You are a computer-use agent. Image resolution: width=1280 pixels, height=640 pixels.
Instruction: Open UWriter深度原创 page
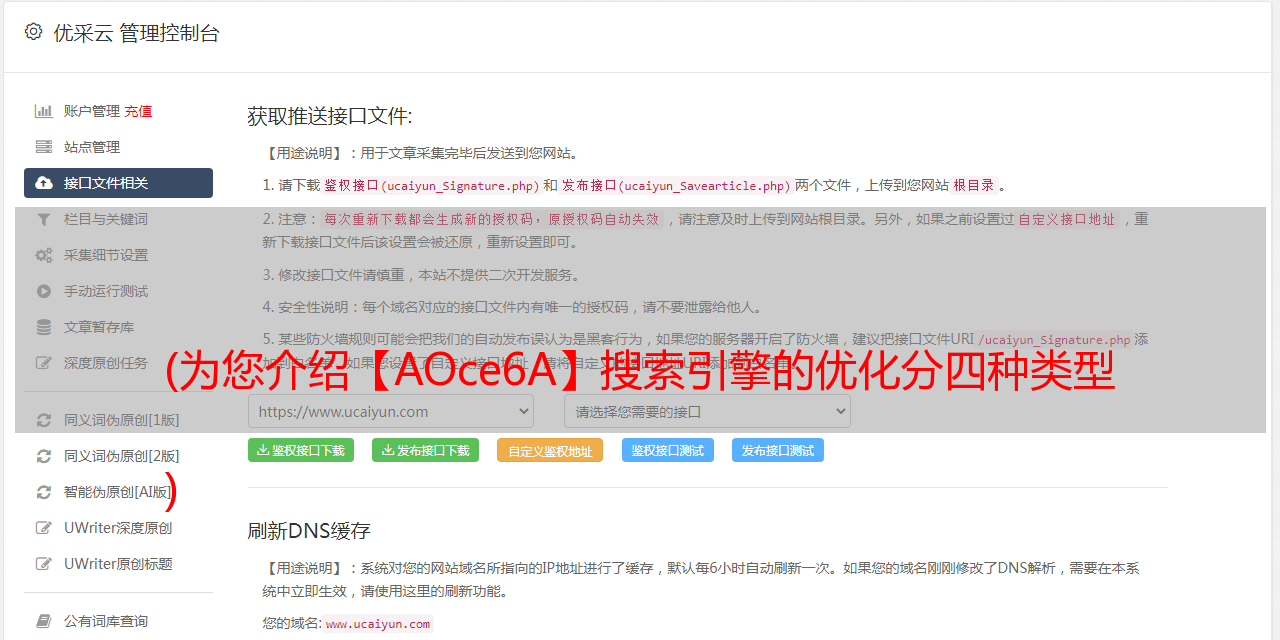click(118, 528)
